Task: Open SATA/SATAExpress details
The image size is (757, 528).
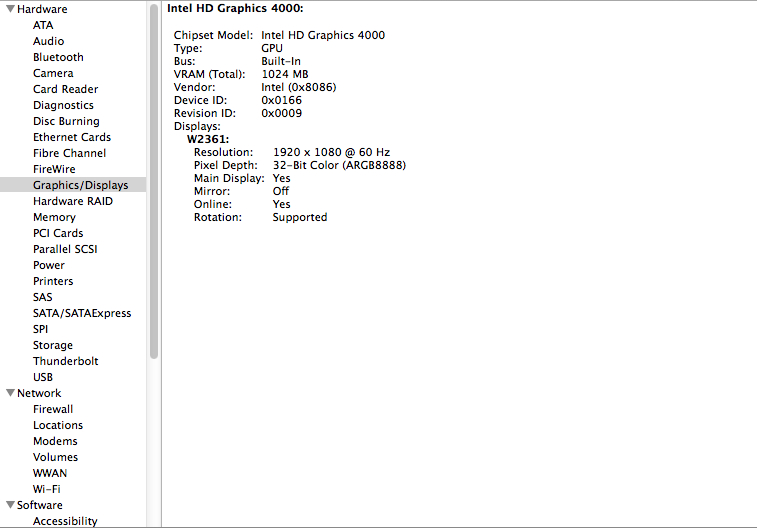Action: pos(82,313)
